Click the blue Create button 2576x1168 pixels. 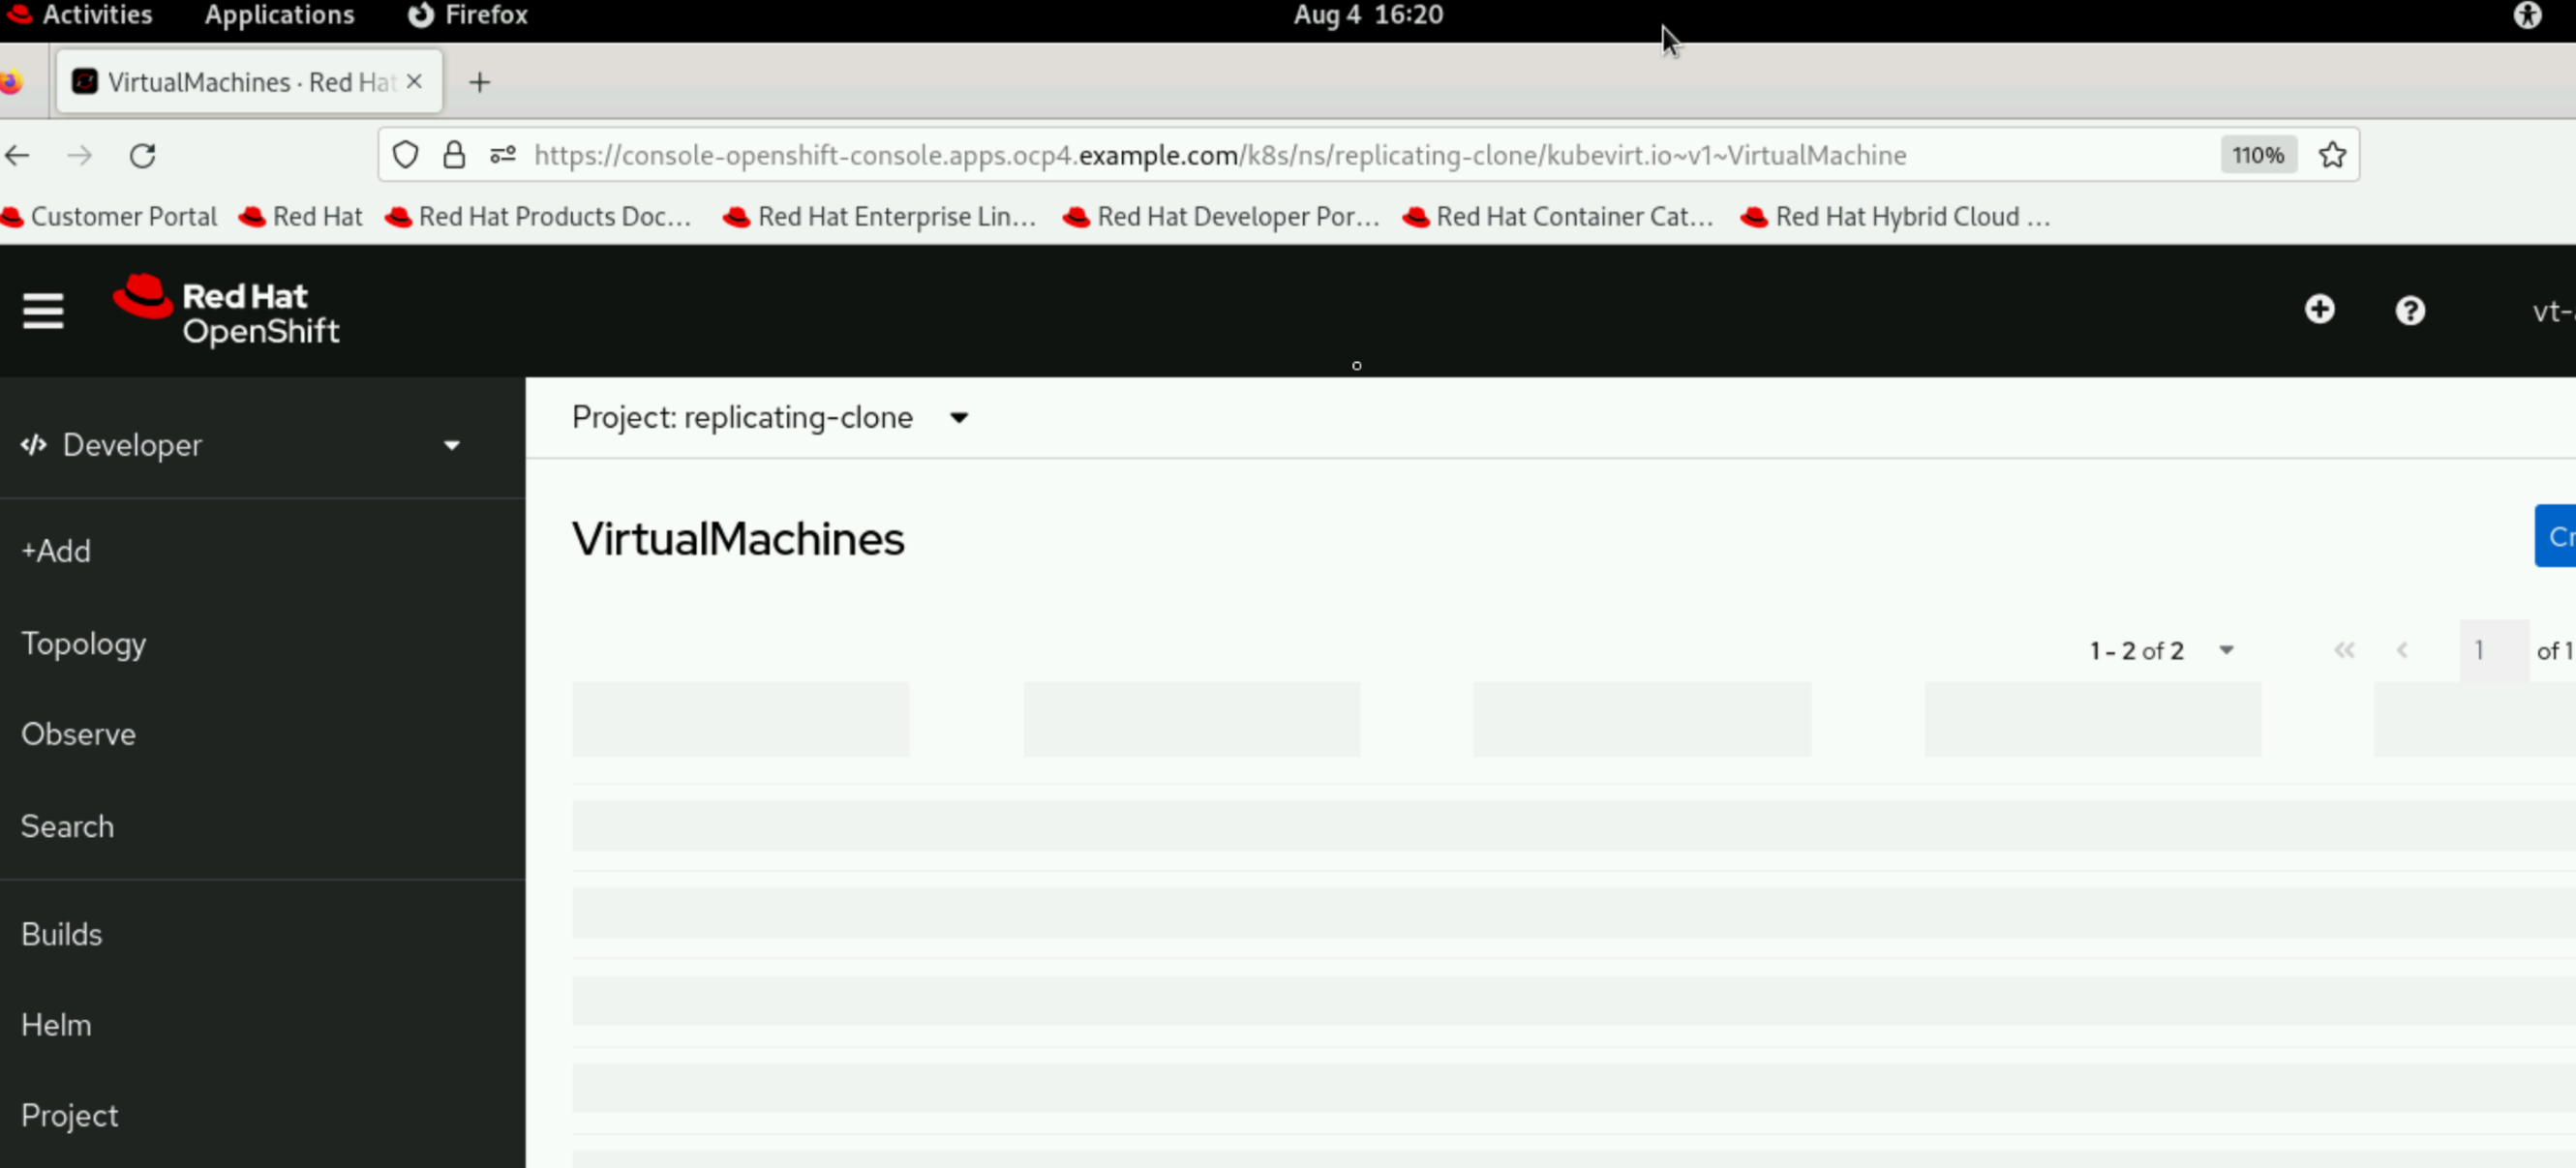(2555, 536)
